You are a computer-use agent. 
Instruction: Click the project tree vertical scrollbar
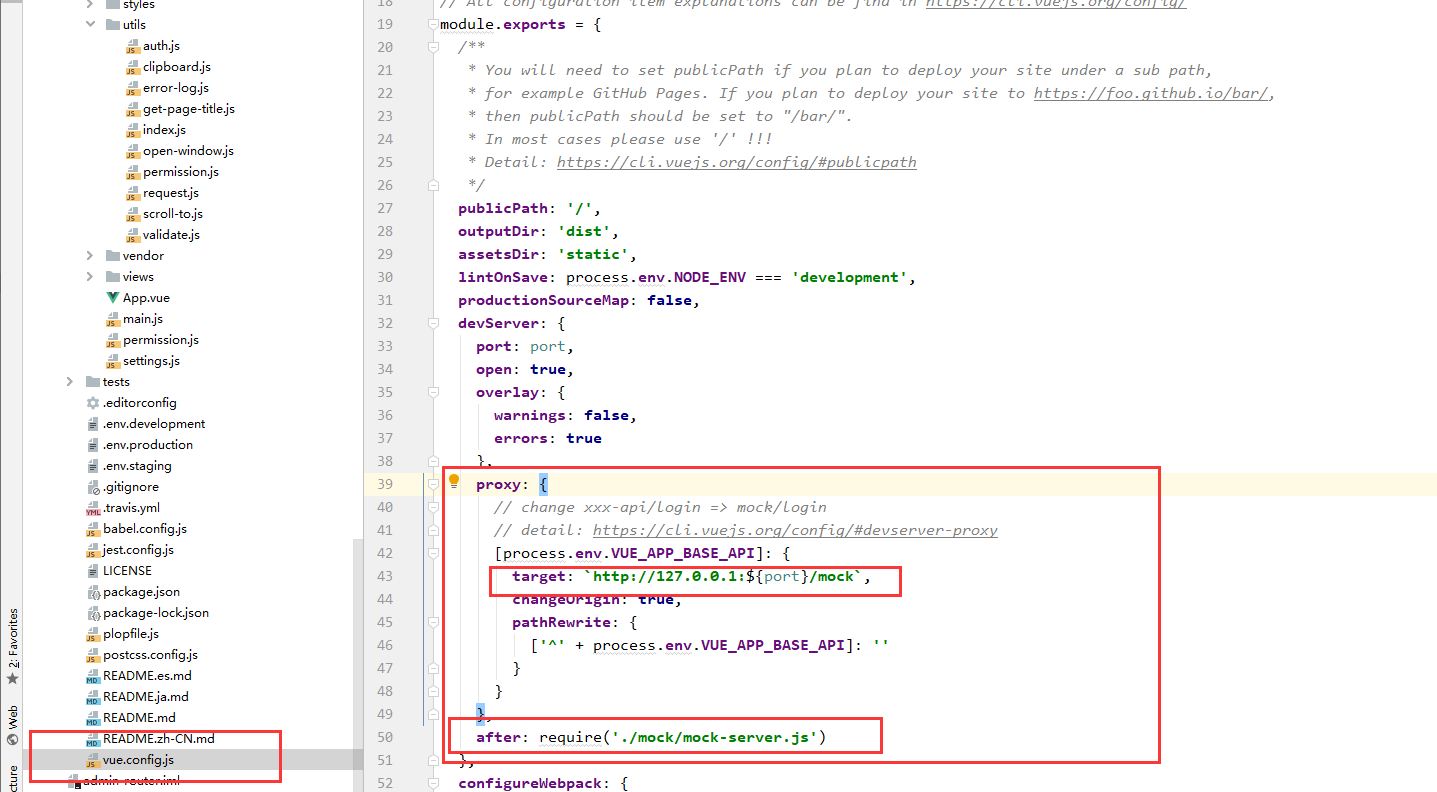(358, 666)
